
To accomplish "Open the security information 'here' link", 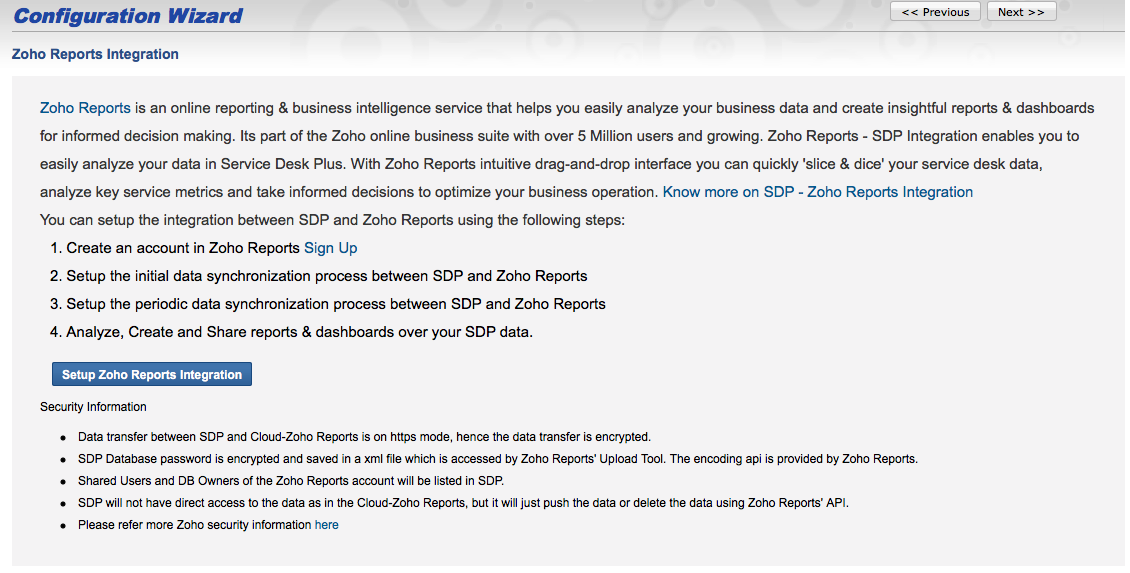I will point(326,525).
